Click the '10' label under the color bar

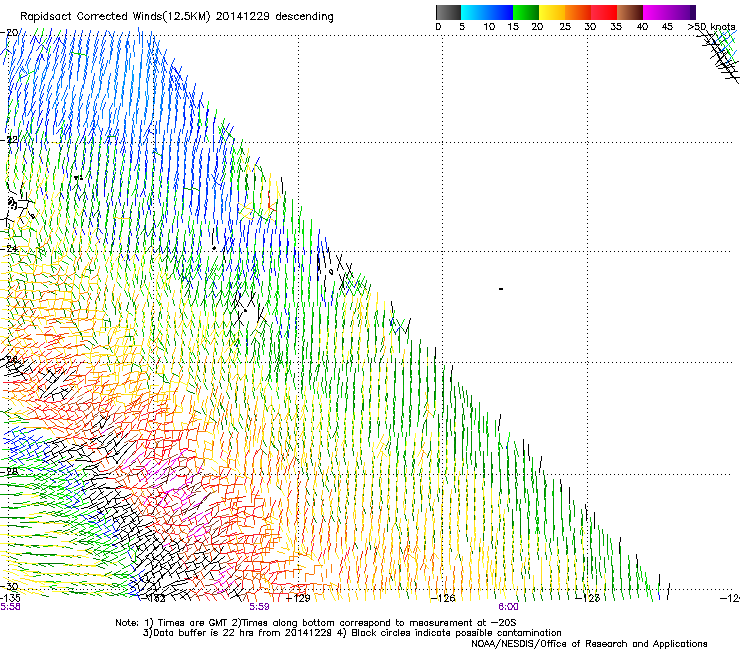(489, 26)
